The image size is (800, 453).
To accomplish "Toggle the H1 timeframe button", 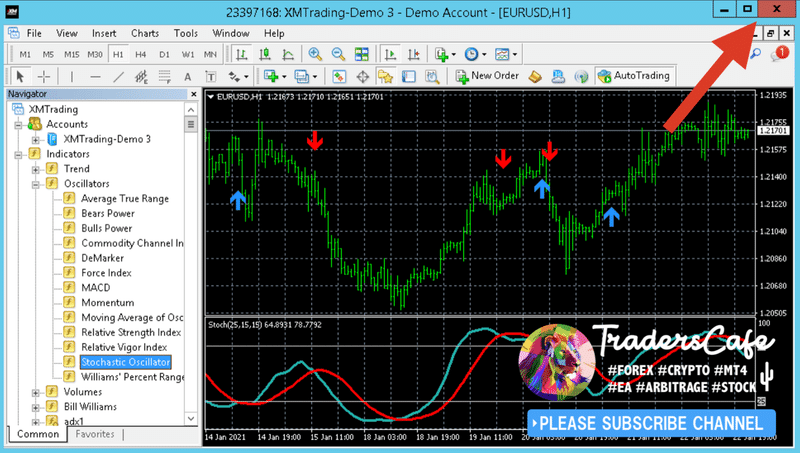I will tap(118, 54).
